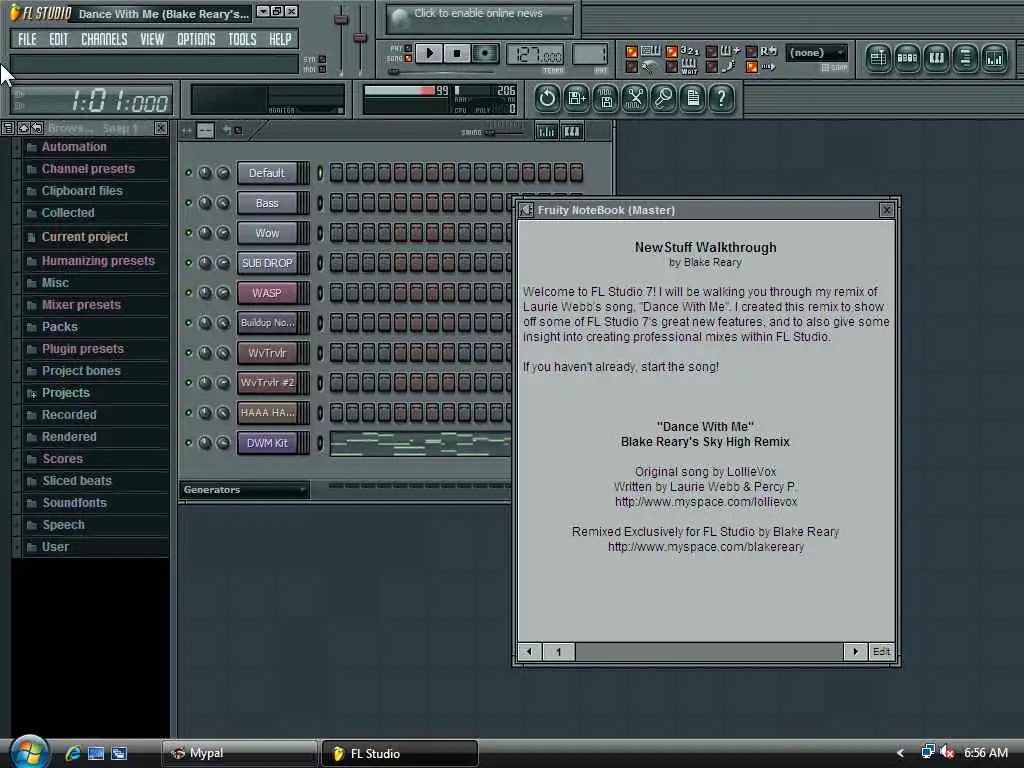Open the graph editor in step sequencer
Image resolution: width=1024 pixels, height=768 pixels.
546,131
